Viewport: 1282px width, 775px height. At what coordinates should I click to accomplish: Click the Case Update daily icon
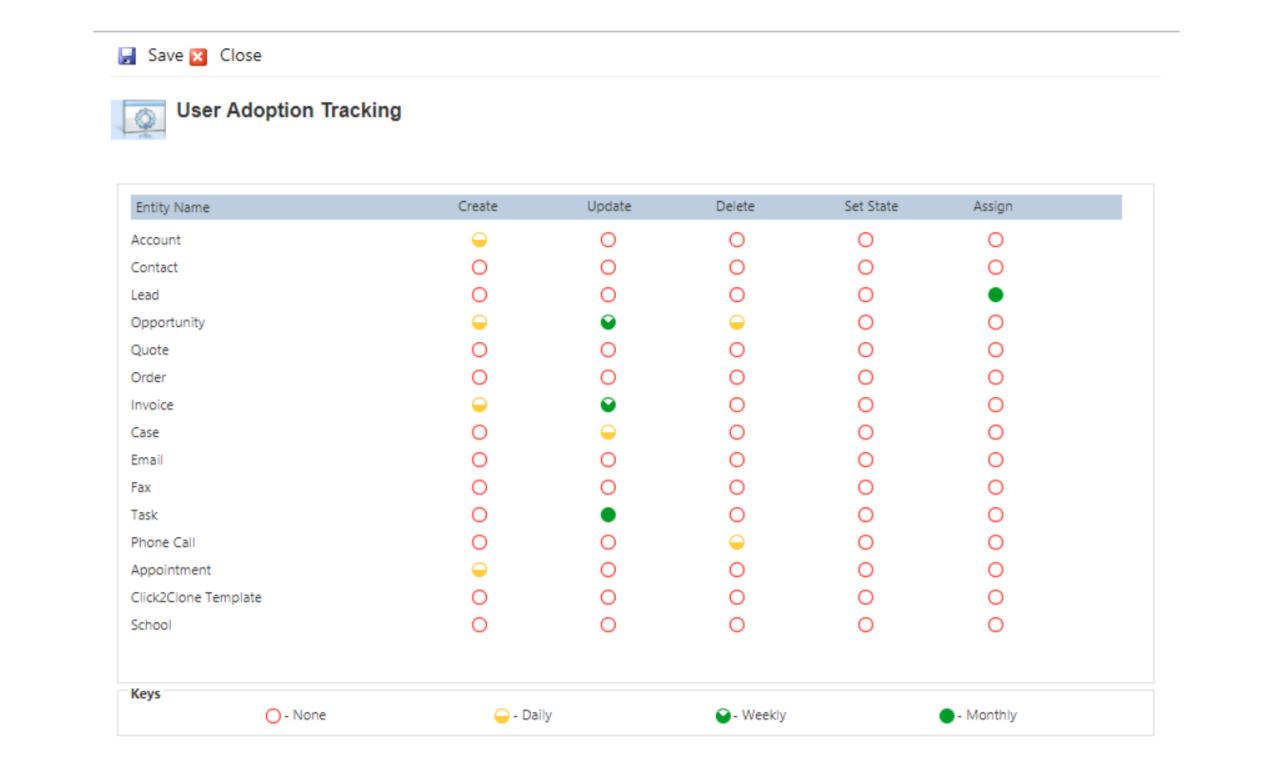pyautogui.click(x=608, y=433)
